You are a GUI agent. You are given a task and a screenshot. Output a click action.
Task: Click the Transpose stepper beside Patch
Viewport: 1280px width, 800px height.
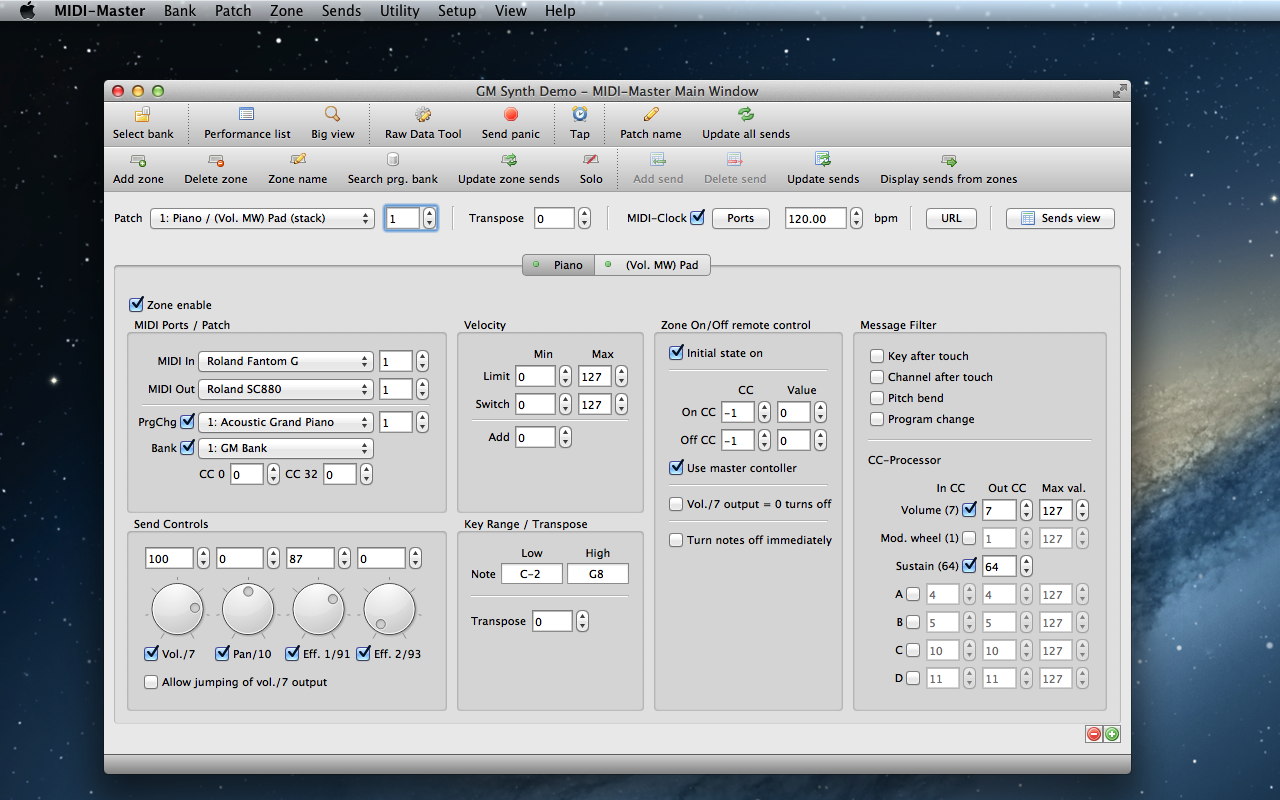tap(584, 218)
